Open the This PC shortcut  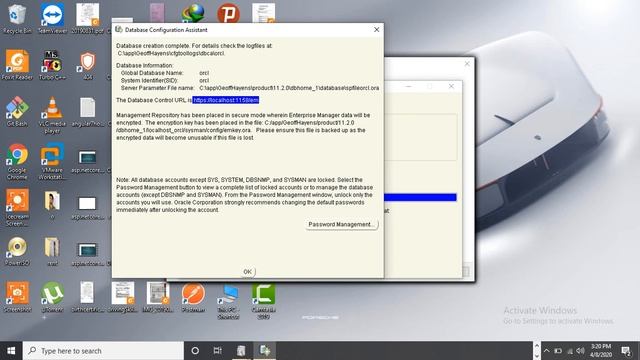pyautogui.click(x=228, y=301)
